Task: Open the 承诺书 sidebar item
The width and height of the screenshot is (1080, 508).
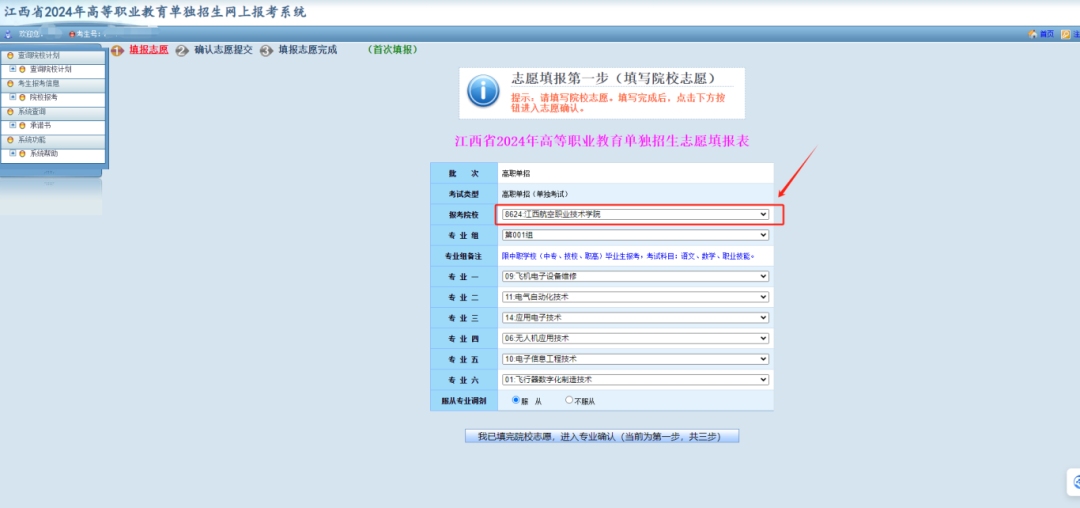Action: [x=40, y=125]
